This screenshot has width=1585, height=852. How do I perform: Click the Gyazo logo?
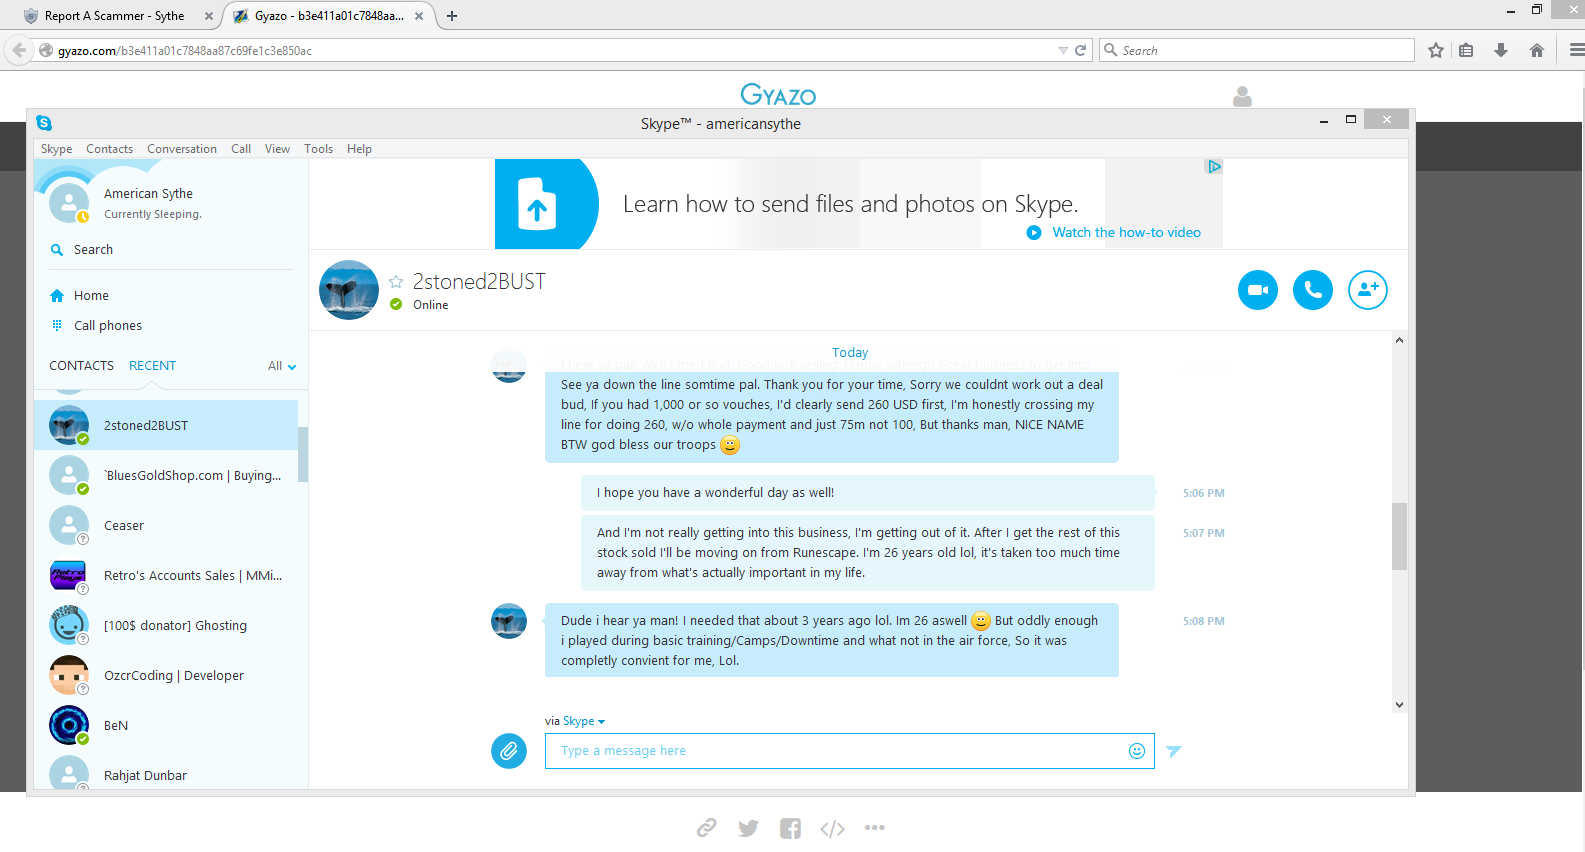click(778, 95)
